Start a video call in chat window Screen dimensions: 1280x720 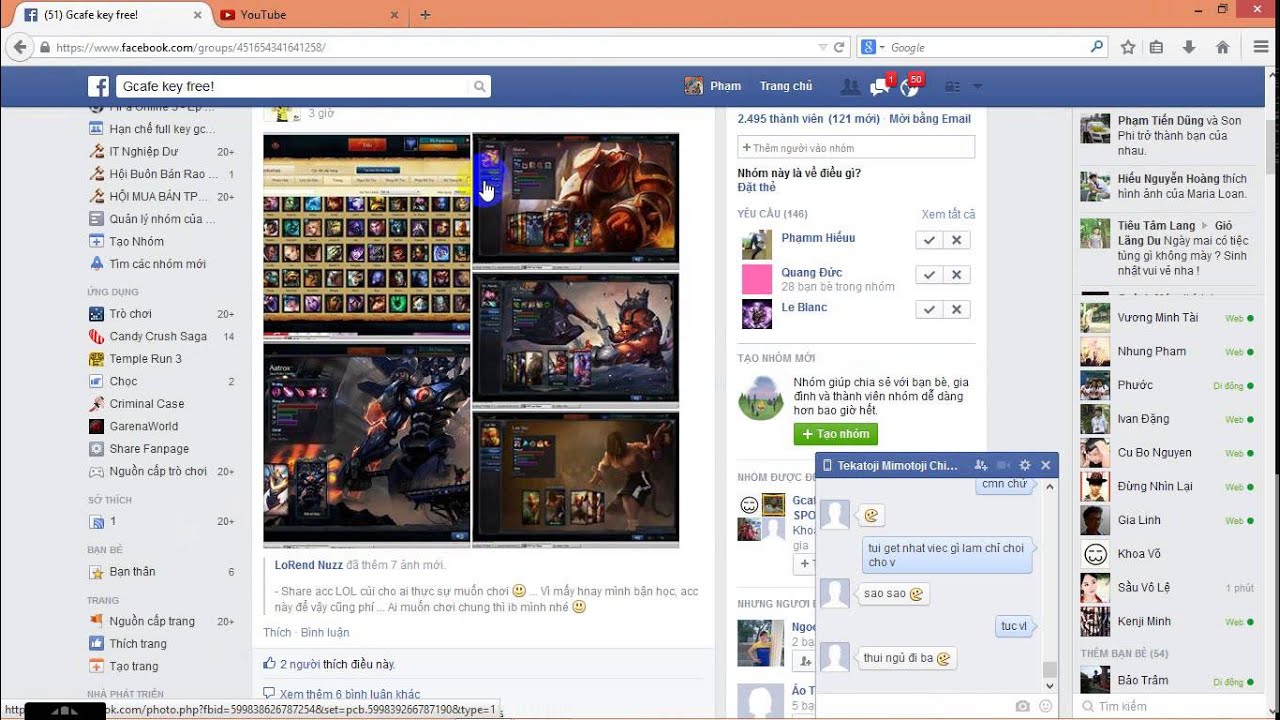click(1003, 465)
